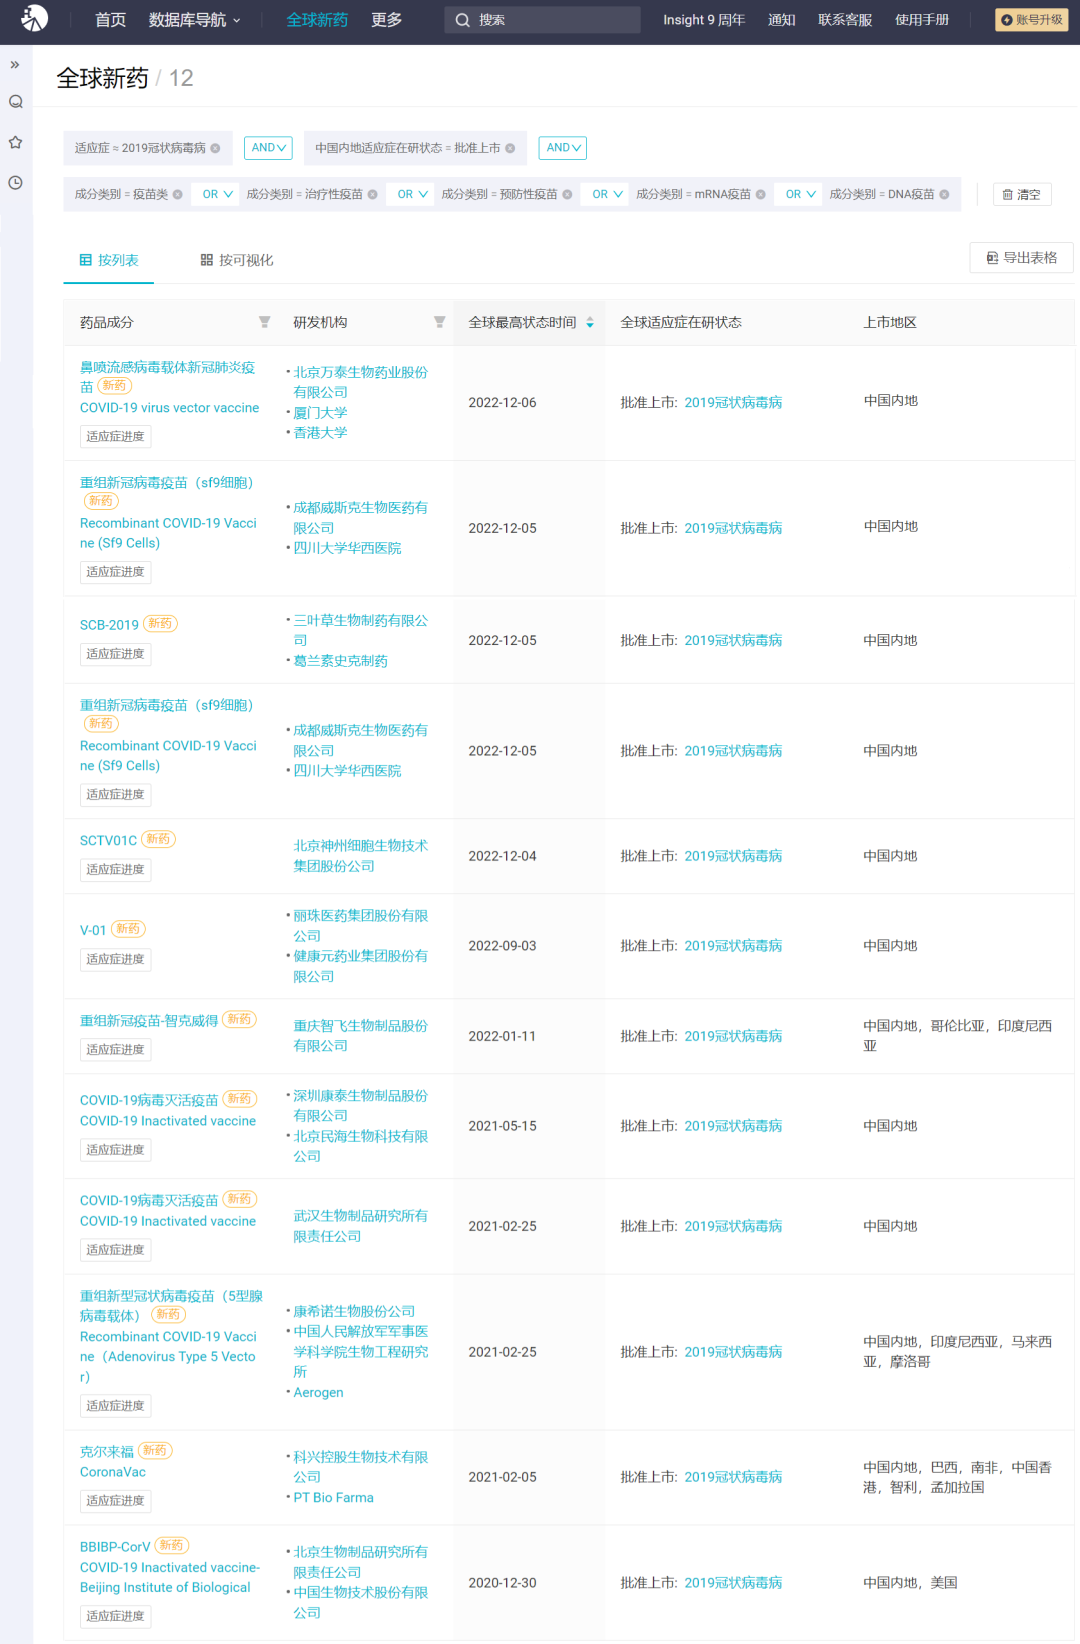
Task: Expand the left sidebar with double-chevron icon
Action: click(x=15, y=65)
